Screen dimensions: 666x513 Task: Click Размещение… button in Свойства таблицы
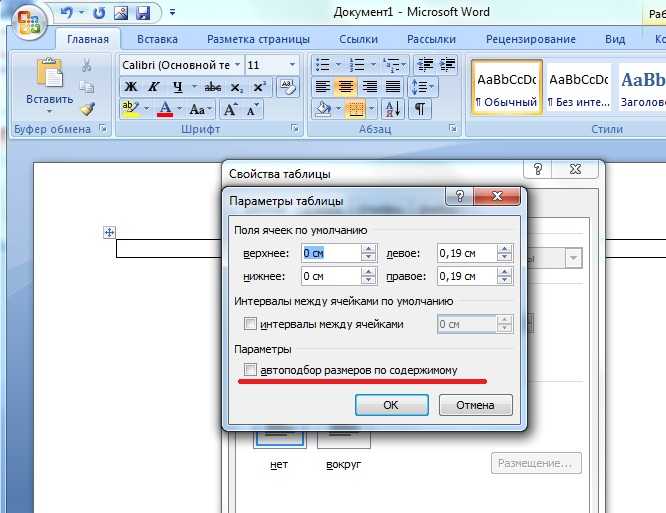click(x=536, y=463)
